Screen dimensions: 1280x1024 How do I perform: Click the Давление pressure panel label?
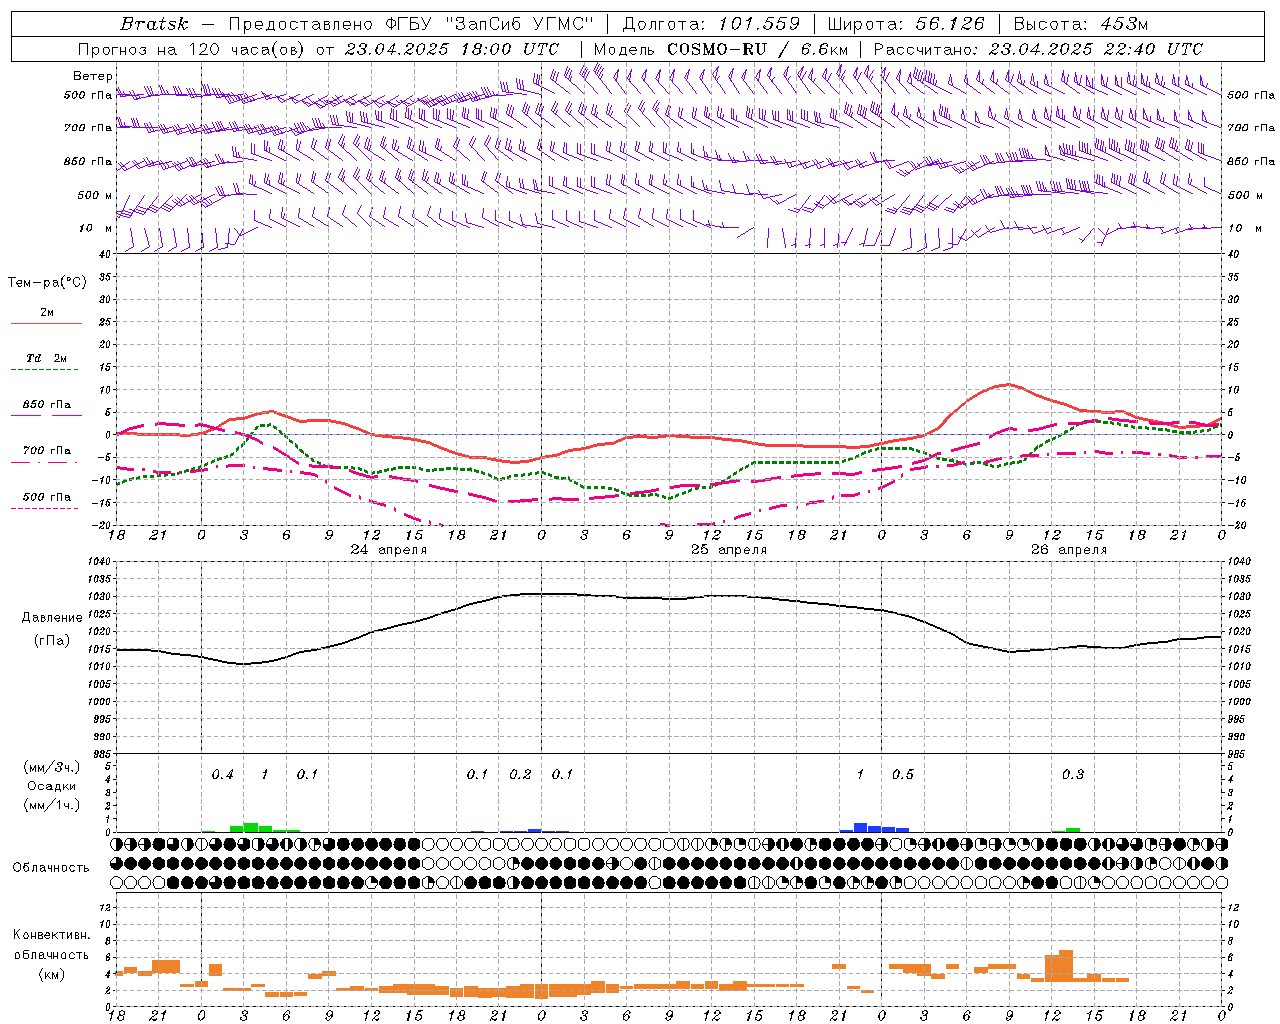click(x=52, y=618)
